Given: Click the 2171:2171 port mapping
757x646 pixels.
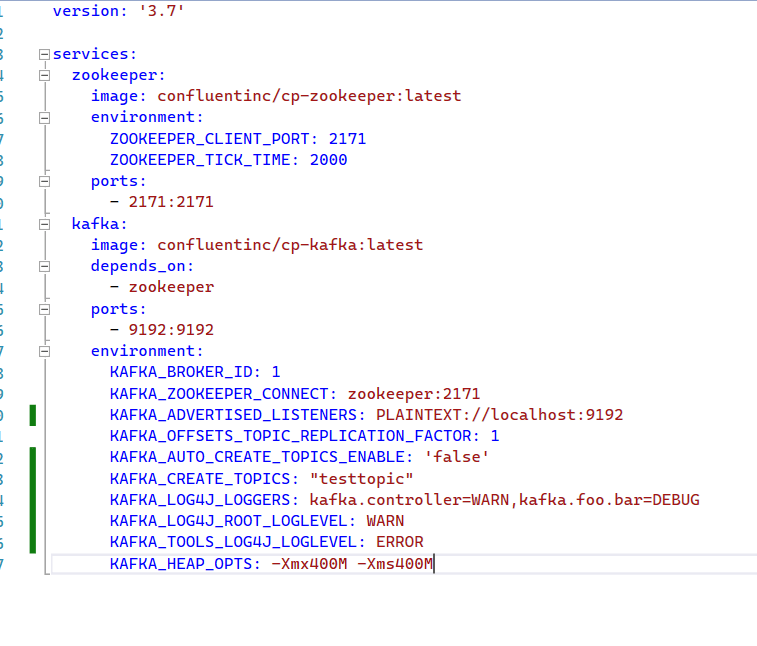Looking at the screenshot, I should [x=171, y=202].
